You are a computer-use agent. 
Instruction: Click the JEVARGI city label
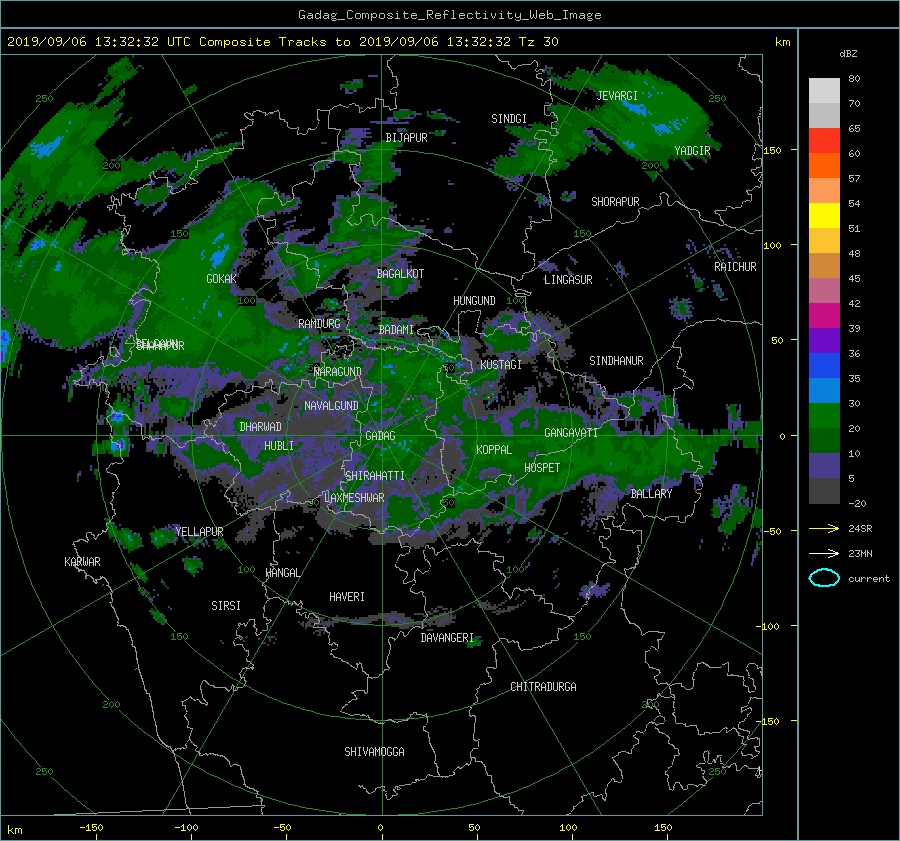617,96
